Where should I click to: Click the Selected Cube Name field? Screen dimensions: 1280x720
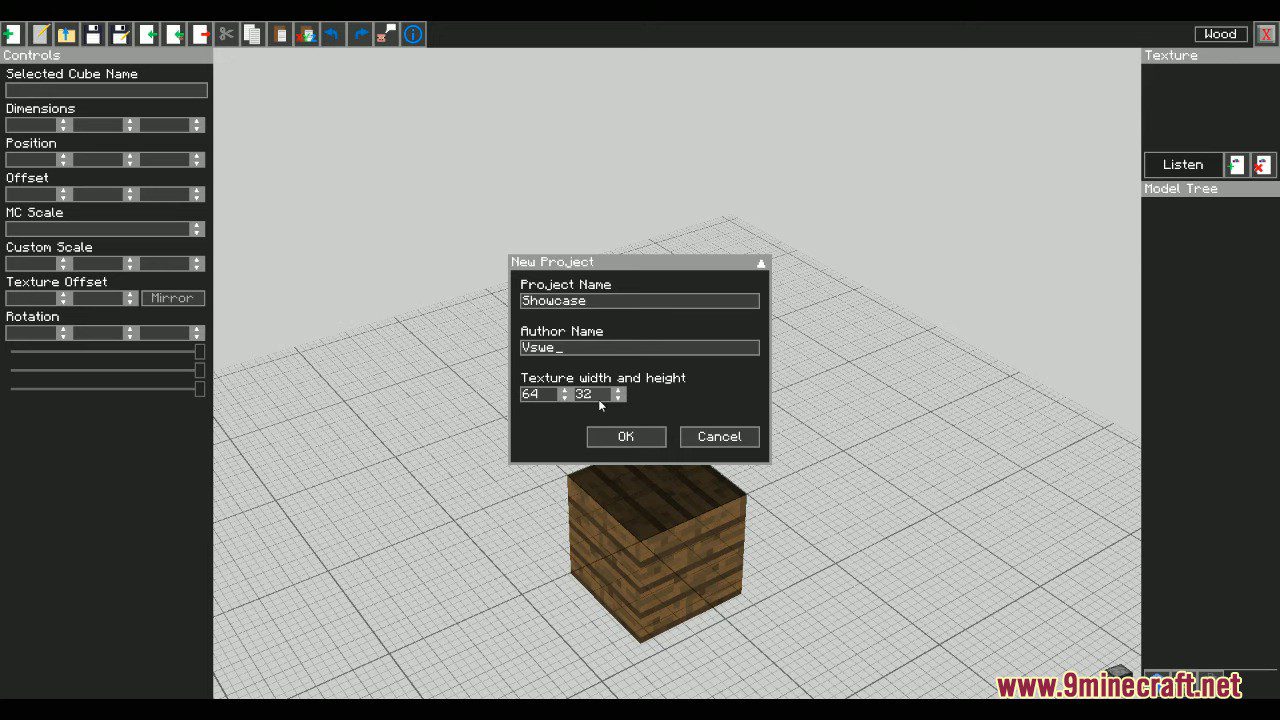click(107, 91)
